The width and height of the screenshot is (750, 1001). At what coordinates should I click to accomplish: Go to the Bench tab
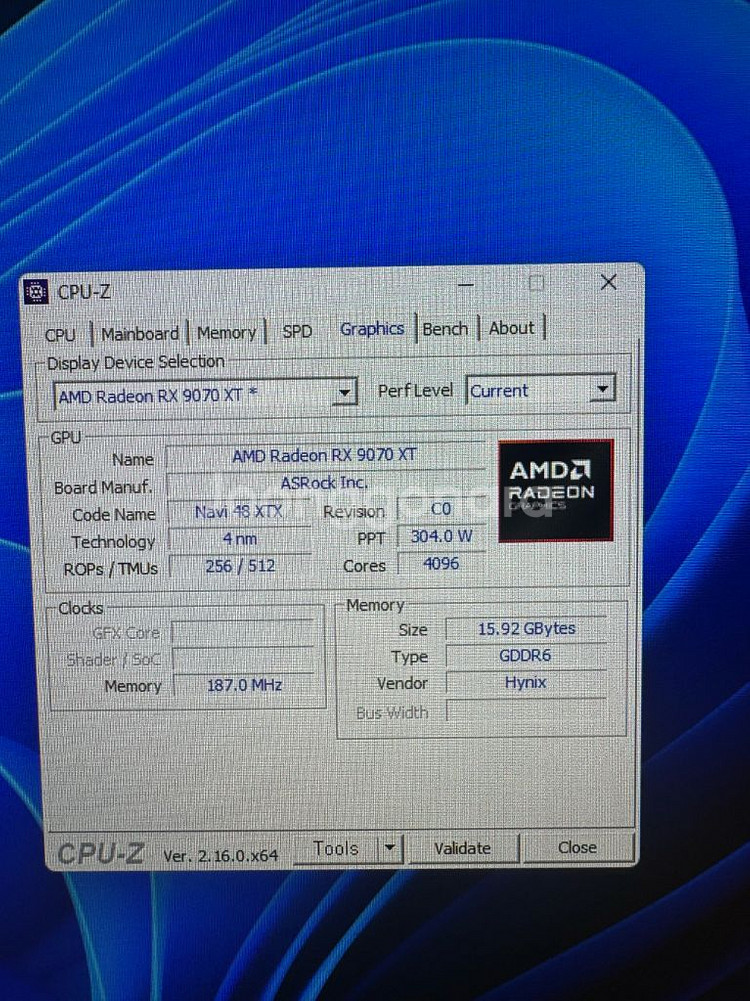click(446, 329)
